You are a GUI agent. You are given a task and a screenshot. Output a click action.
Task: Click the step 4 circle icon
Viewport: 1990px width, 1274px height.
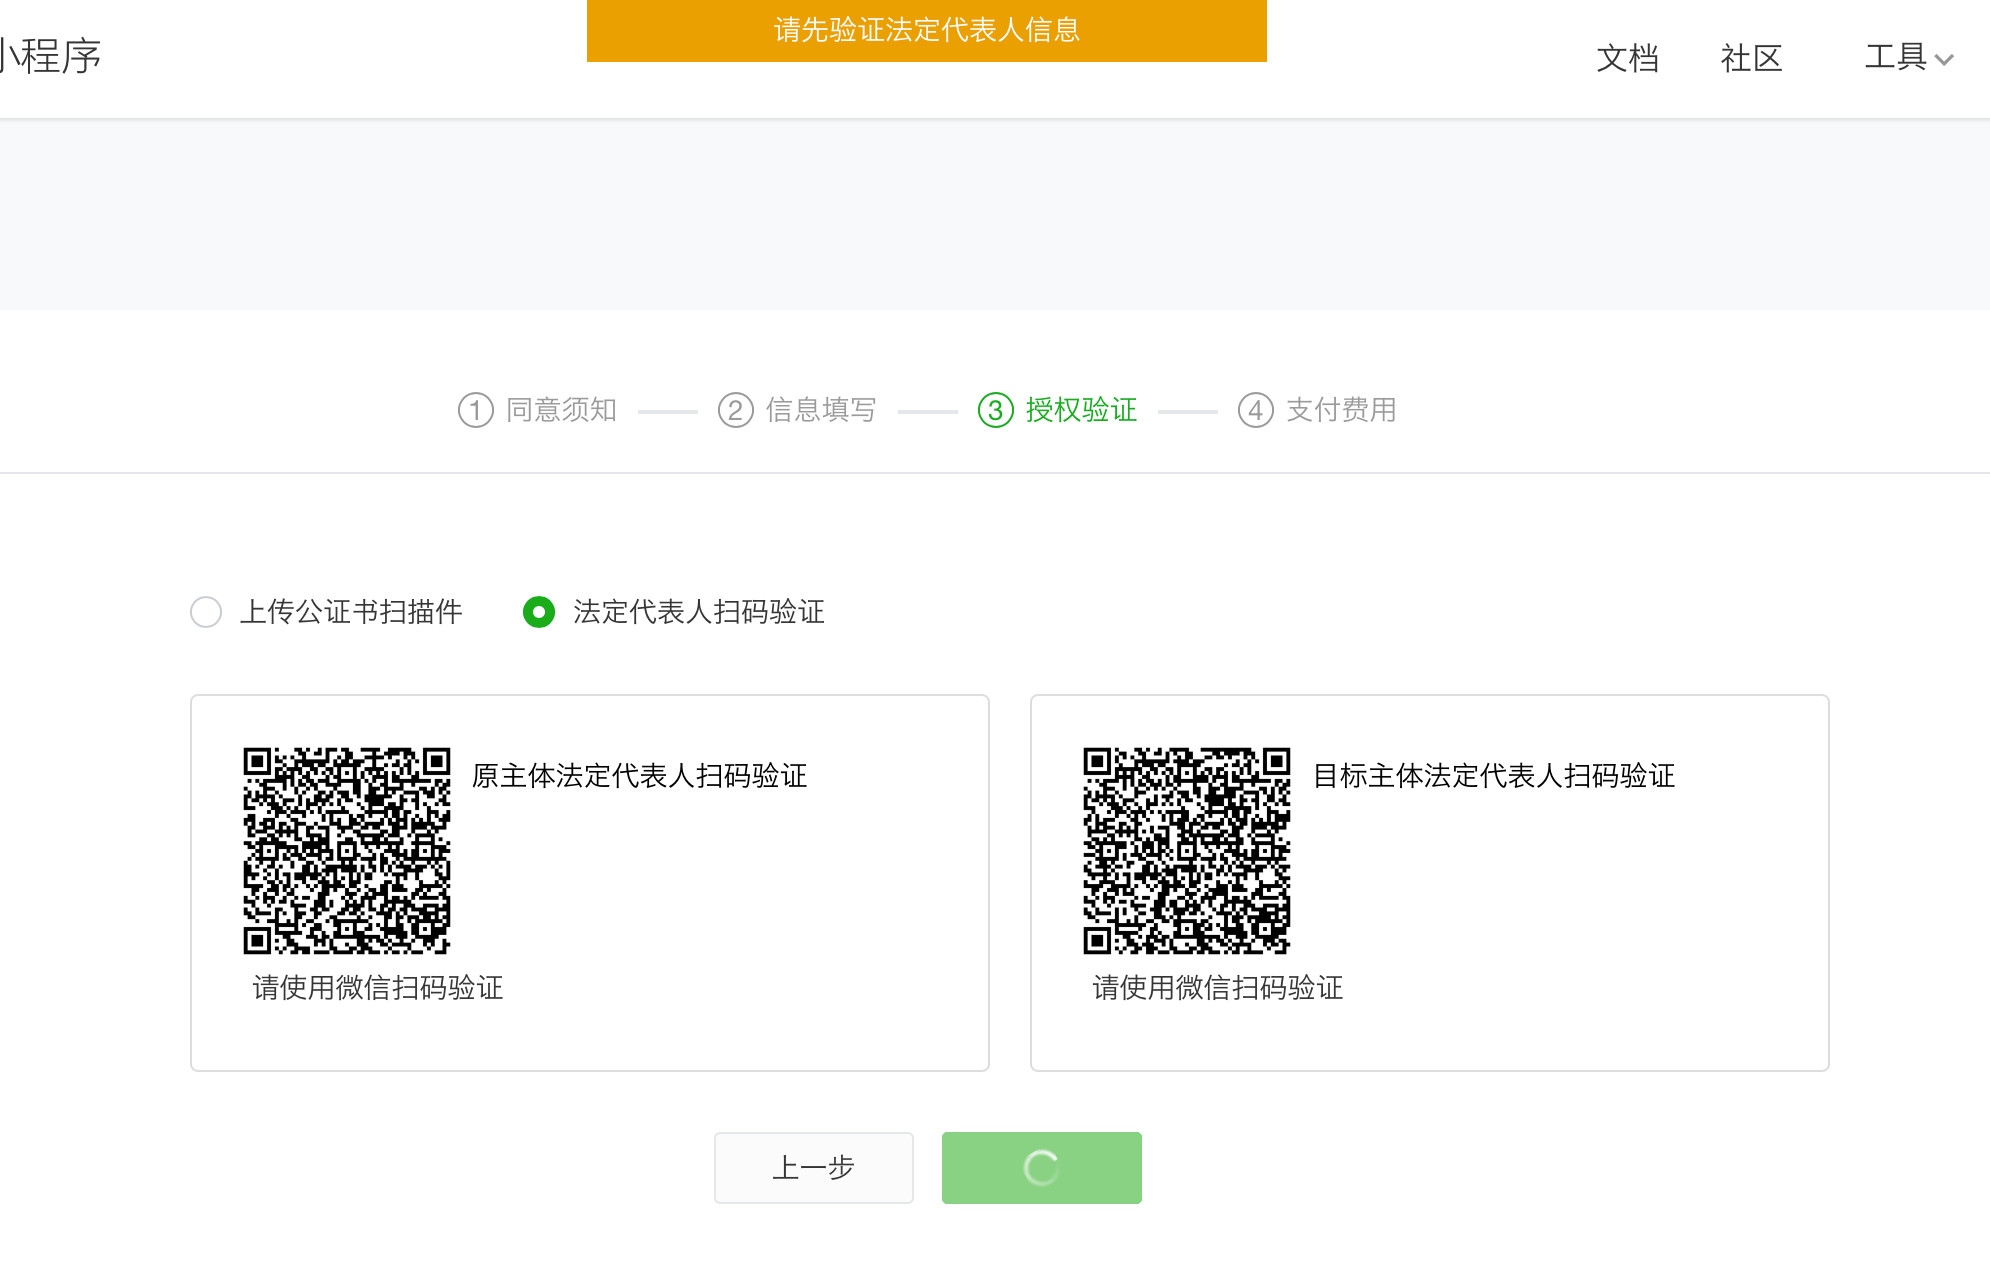[x=1255, y=410]
